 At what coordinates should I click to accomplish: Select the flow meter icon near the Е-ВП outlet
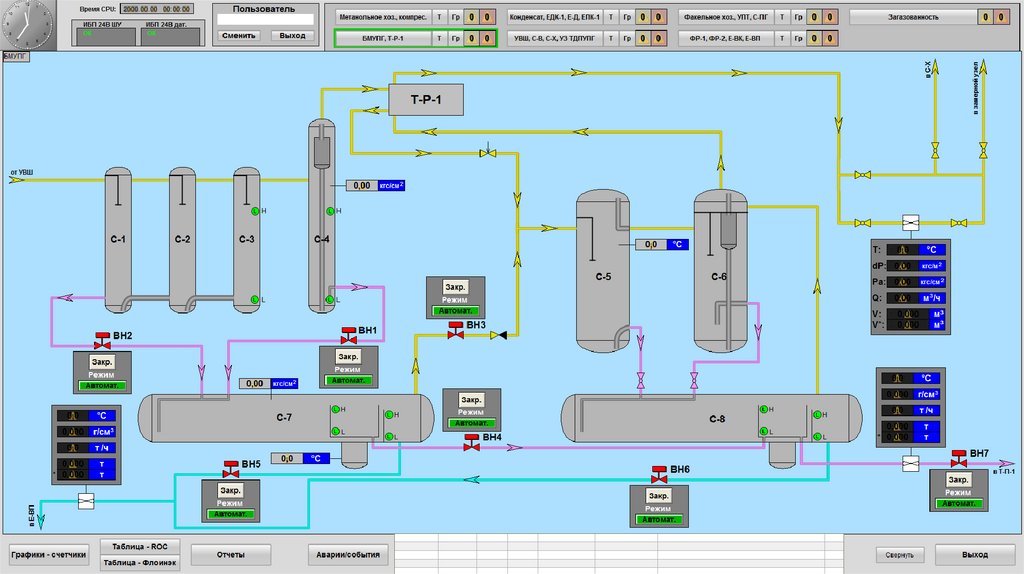point(86,500)
